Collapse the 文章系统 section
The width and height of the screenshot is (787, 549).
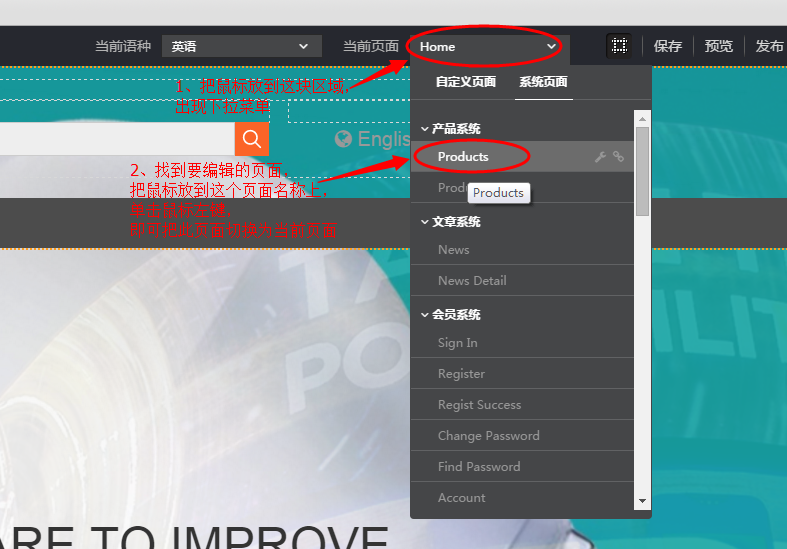click(x=451, y=222)
